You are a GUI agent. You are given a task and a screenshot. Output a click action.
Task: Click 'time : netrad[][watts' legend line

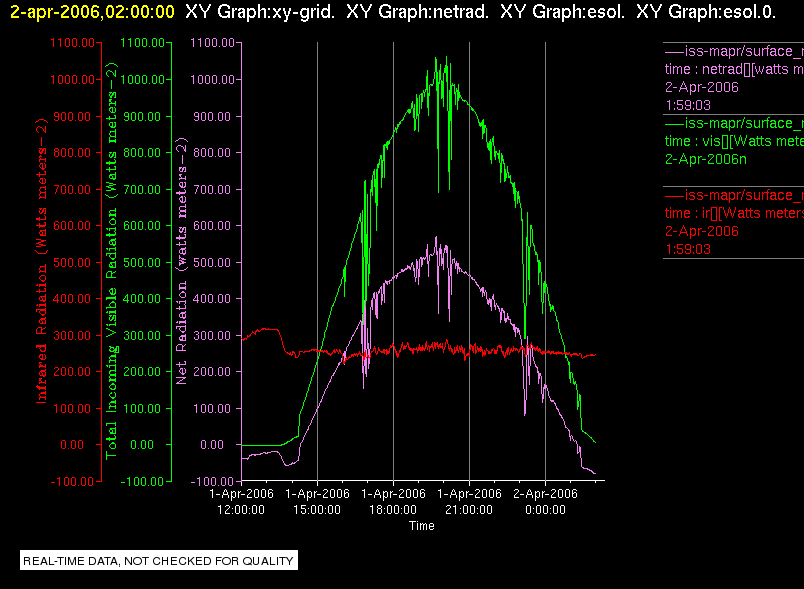(734, 69)
